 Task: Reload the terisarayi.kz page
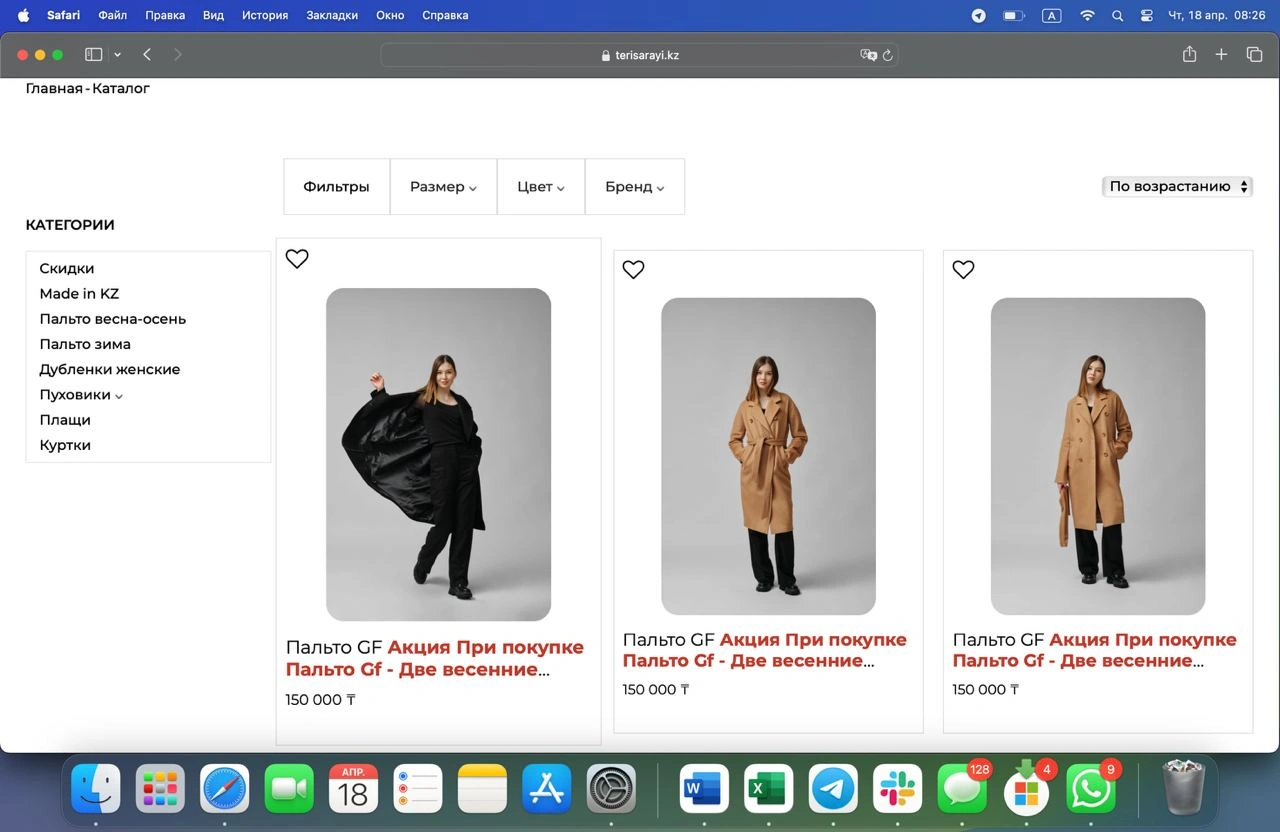point(888,55)
